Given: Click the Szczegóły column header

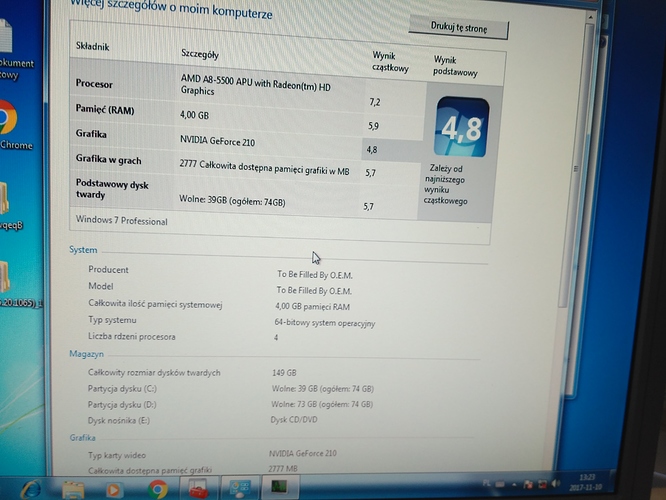Looking at the screenshot, I should coord(200,54).
